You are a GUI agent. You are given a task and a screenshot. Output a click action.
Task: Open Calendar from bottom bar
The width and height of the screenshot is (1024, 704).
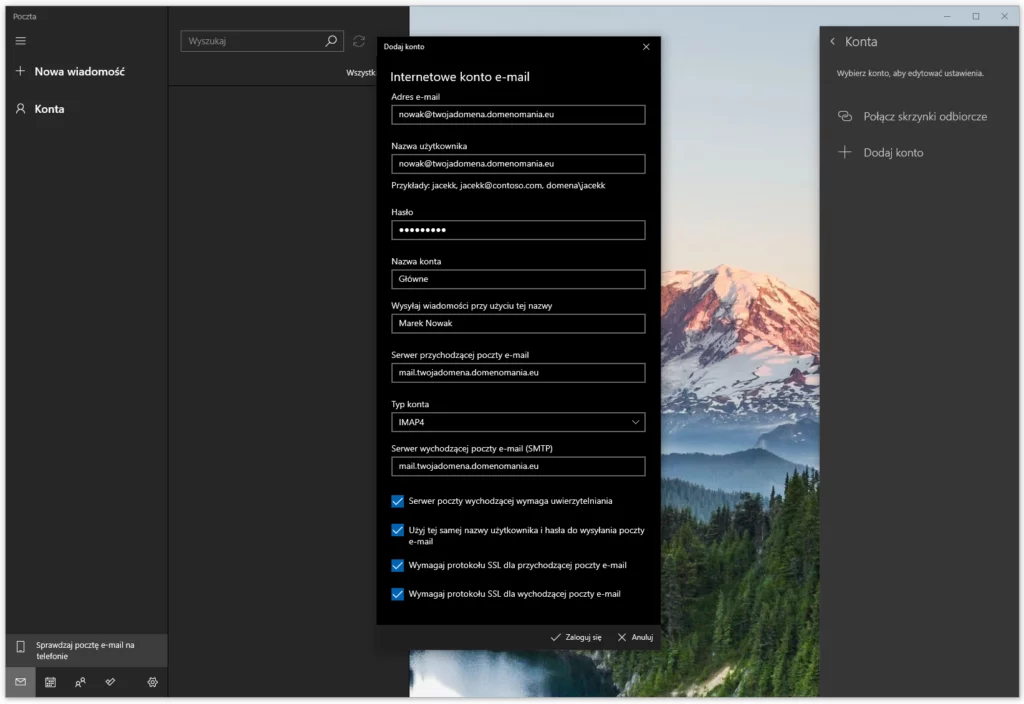pos(50,682)
